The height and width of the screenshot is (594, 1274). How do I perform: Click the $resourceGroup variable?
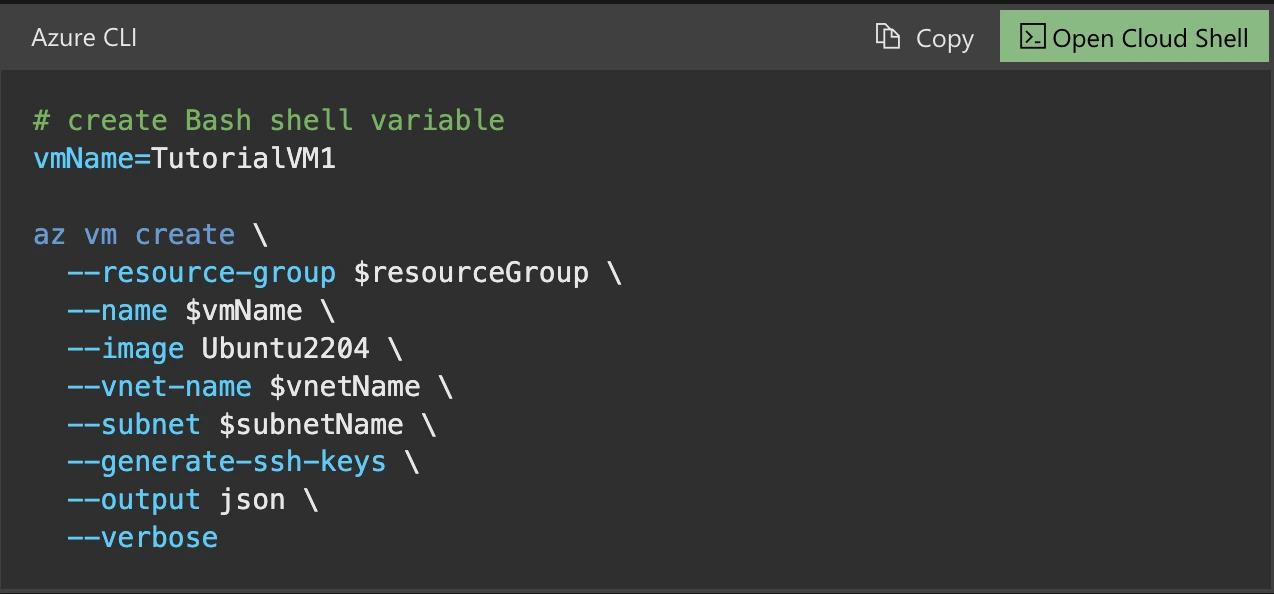[470, 272]
